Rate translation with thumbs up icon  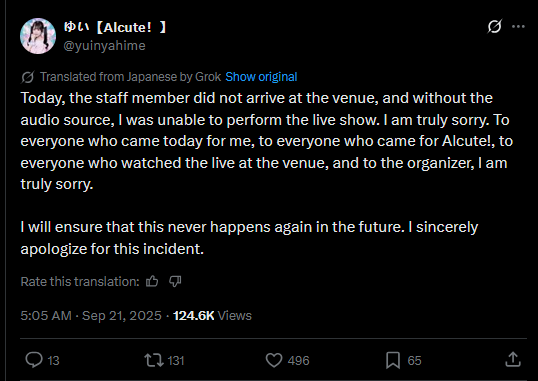[152, 281]
